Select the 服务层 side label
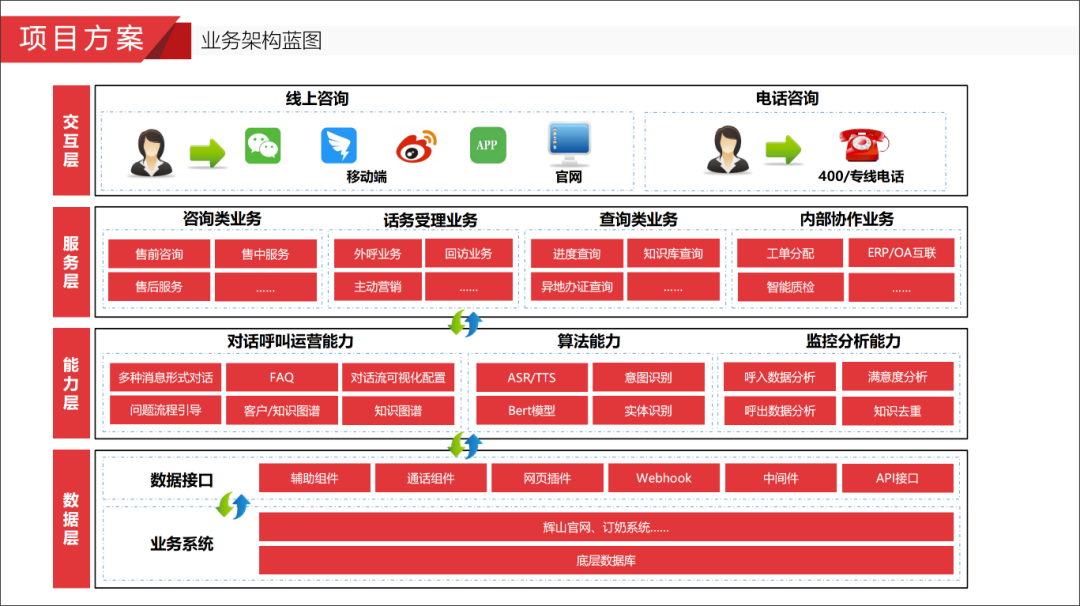The width and height of the screenshot is (1080, 606). tap(71, 262)
